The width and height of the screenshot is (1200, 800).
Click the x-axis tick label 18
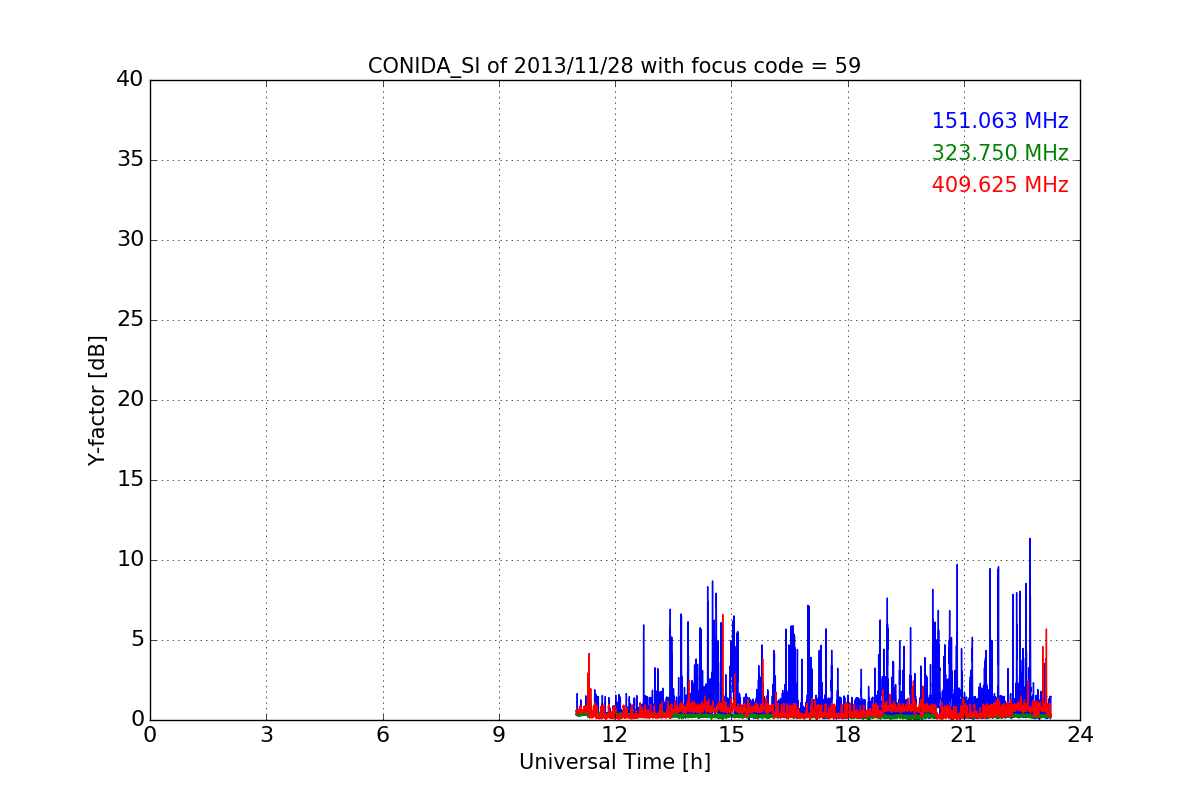click(x=848, y=735)
